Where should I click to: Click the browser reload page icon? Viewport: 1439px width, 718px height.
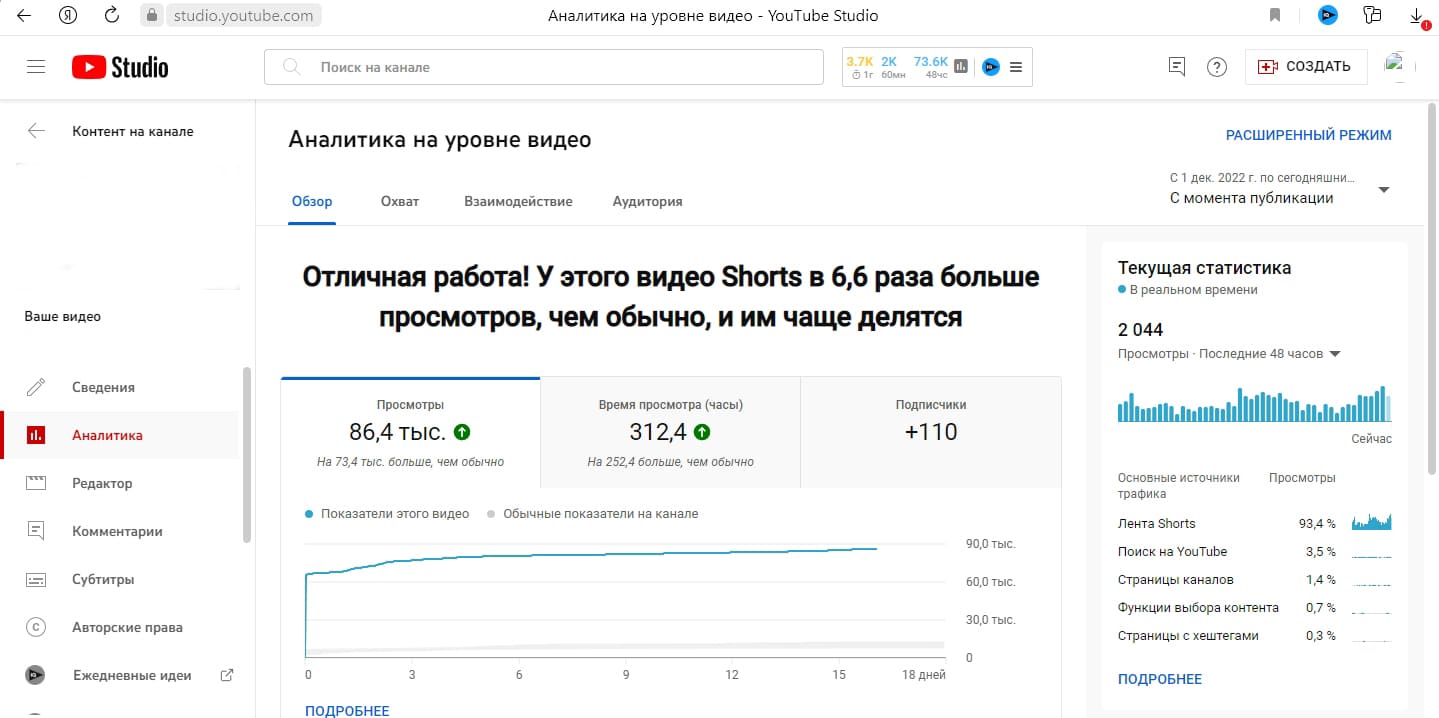click(x=112, y=15)
